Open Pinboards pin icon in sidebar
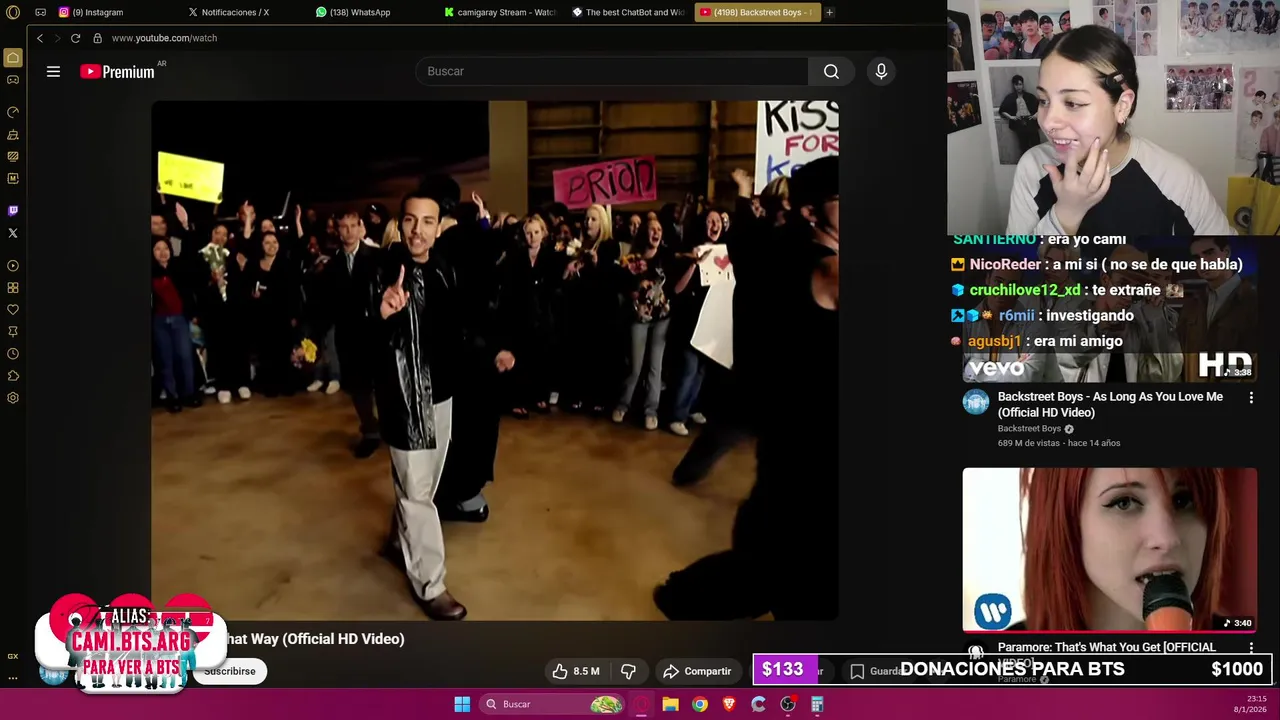Viewport: 1280px width, 720px height. [x=13, y=332]
